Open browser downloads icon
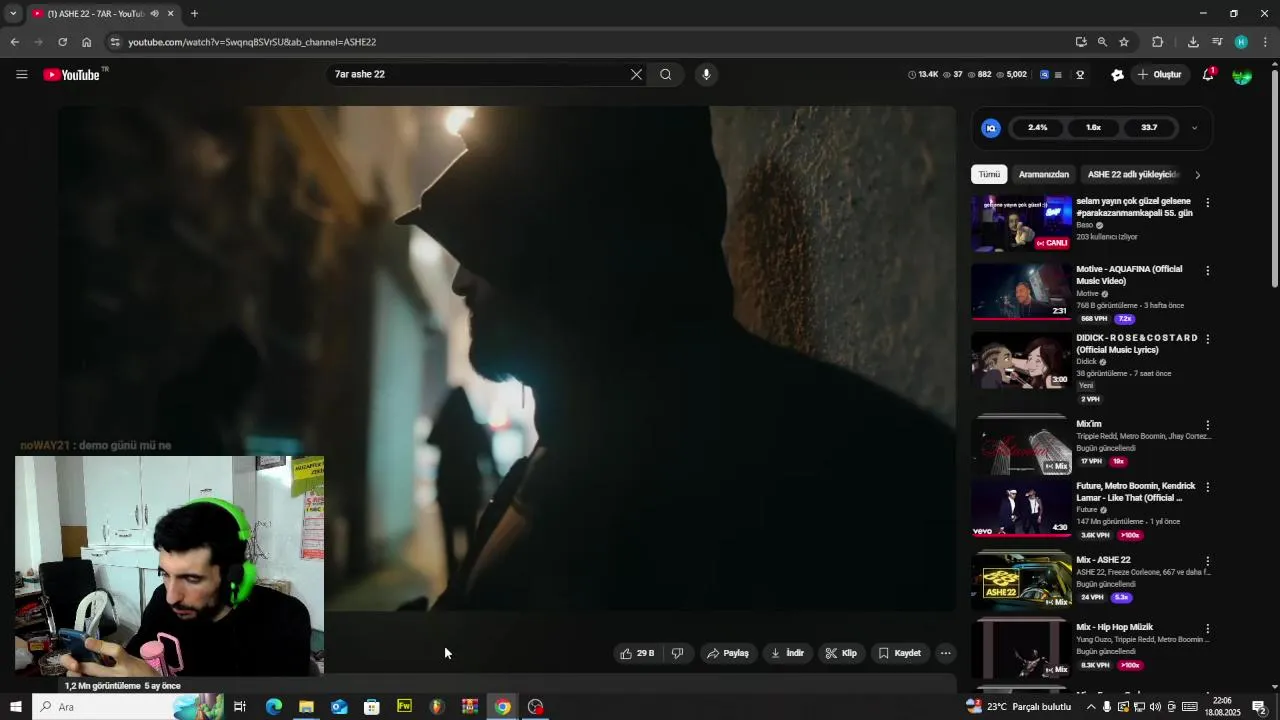The image size is (1280, 720). [x=1193, y=42]
